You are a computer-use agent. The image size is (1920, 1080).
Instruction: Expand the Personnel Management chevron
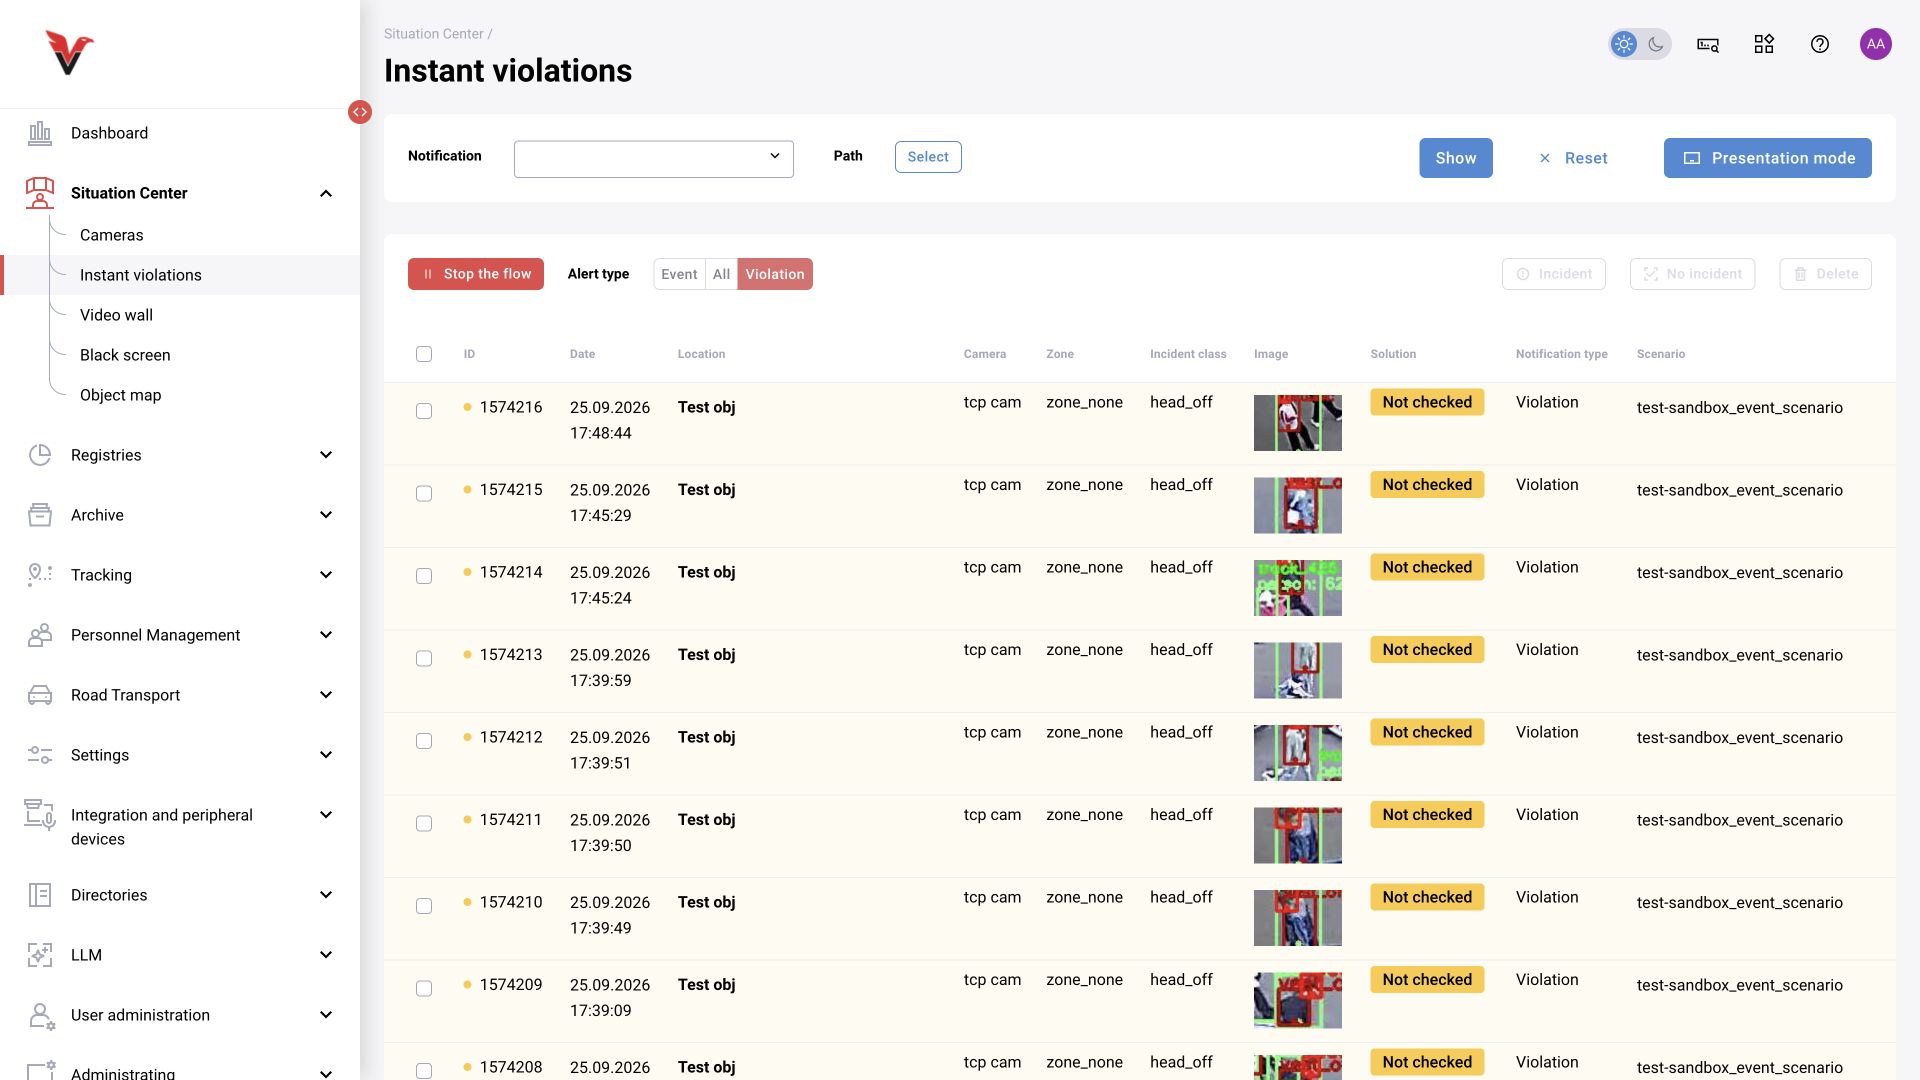(x=326, y=635)
